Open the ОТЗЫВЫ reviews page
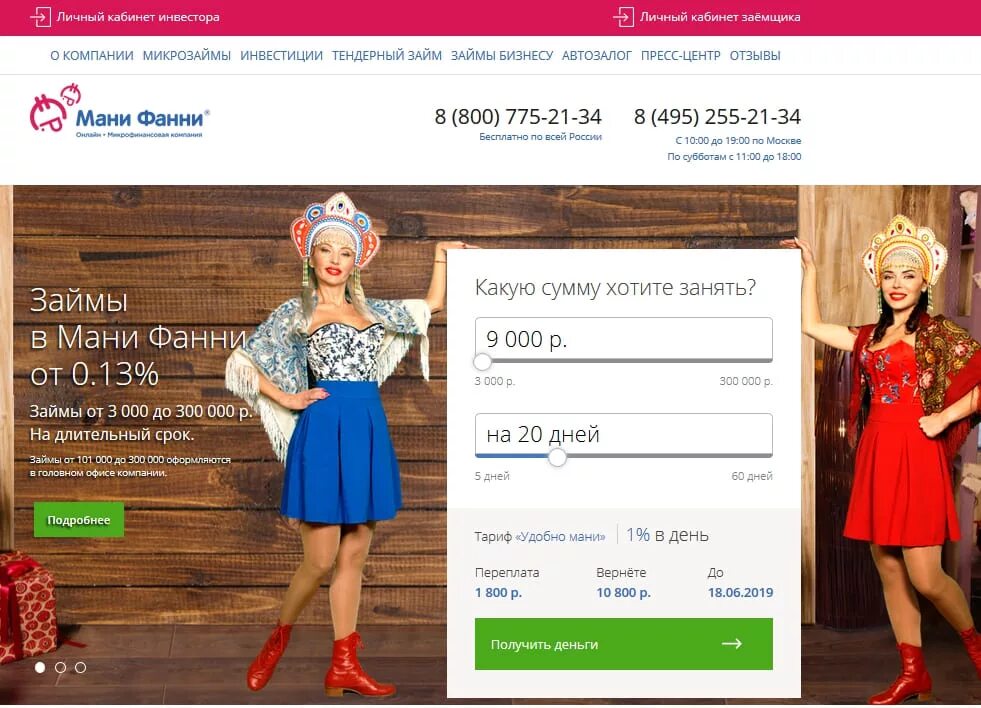The height and width of the screenshot is (708, 981). 755,56
